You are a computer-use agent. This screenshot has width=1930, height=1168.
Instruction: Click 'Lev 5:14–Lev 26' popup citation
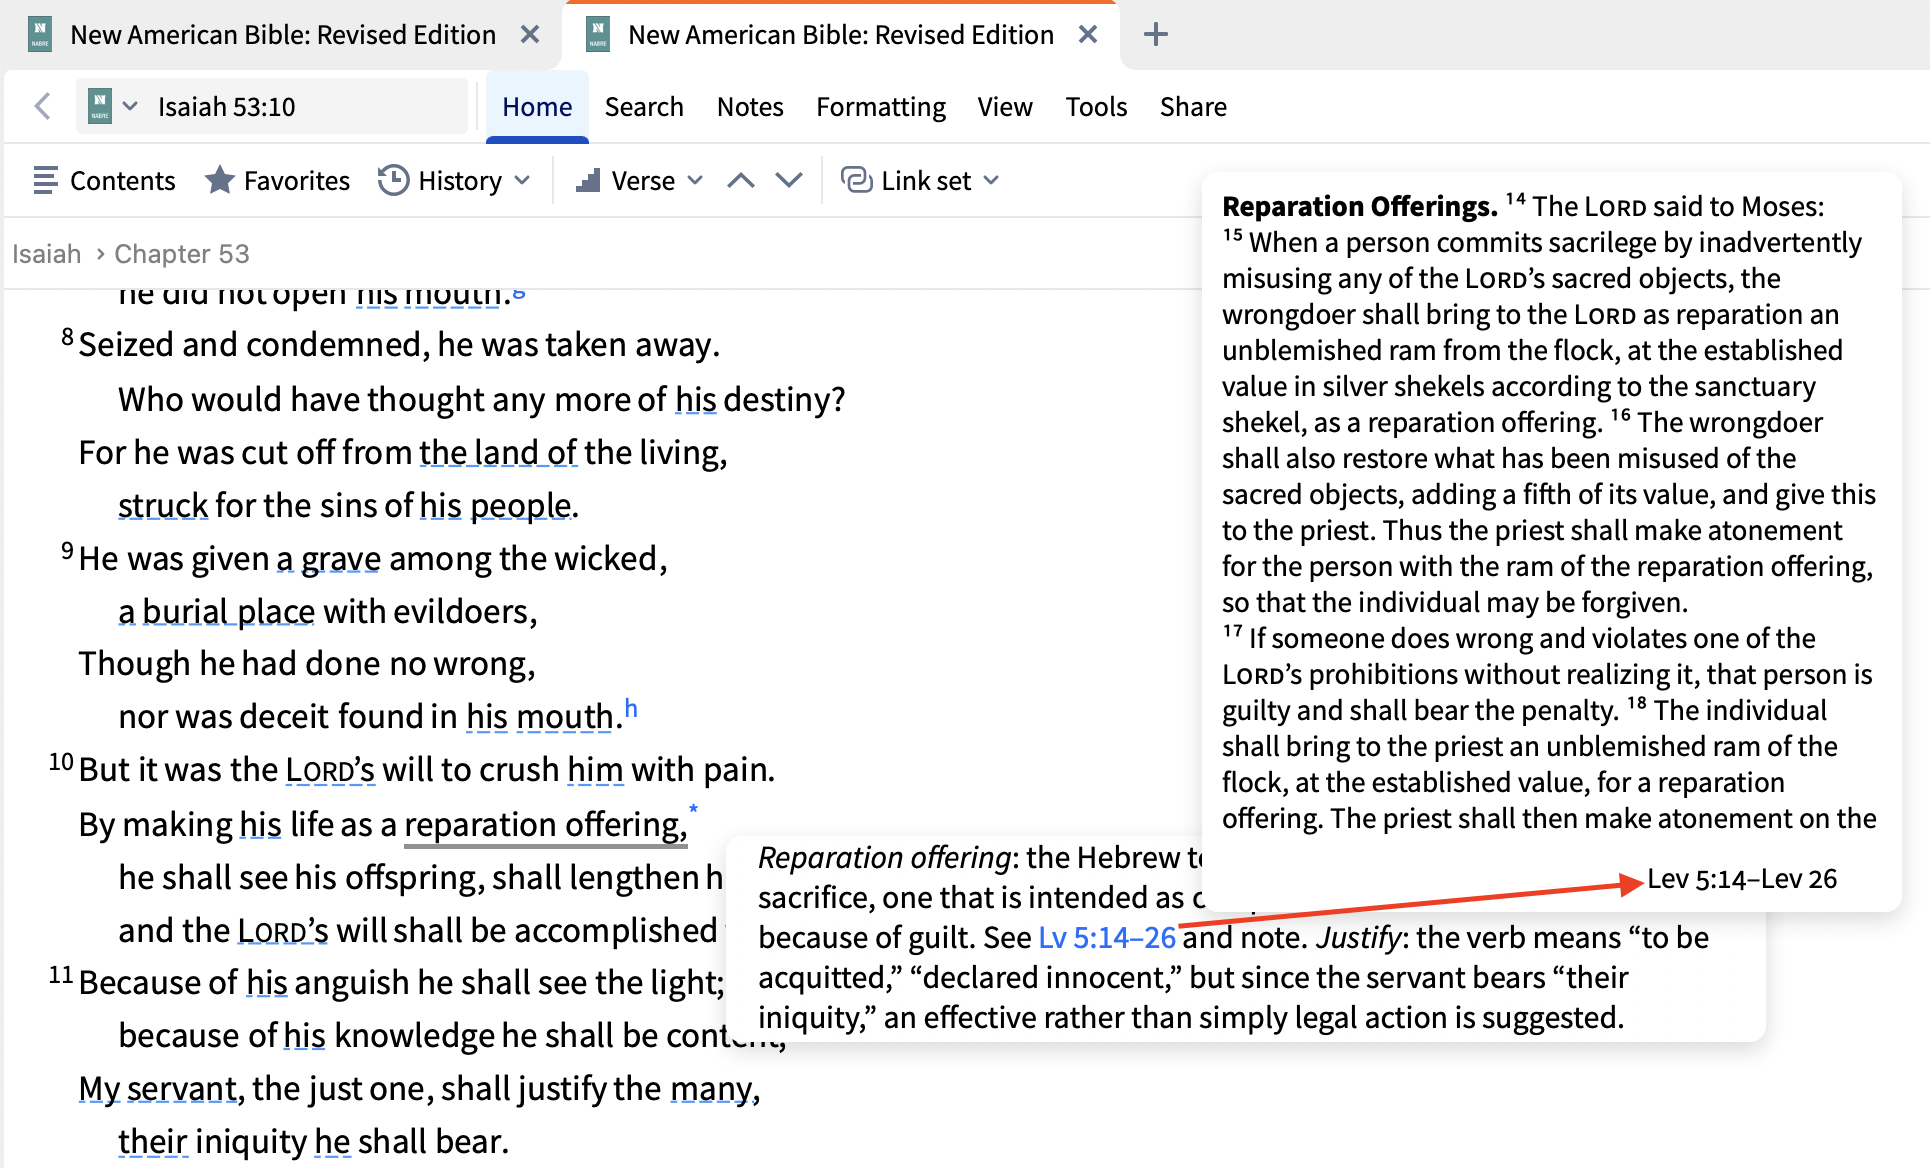(1742, 878)
